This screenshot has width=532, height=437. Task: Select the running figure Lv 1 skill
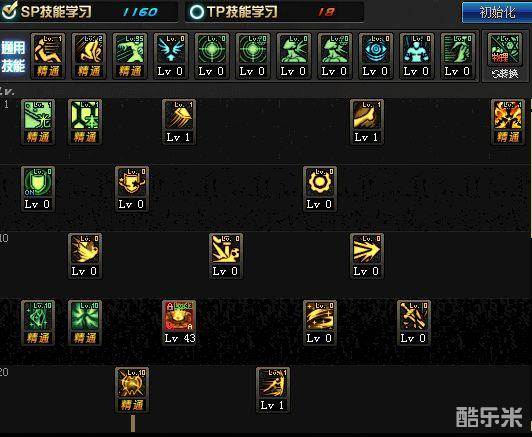[273, 390]
